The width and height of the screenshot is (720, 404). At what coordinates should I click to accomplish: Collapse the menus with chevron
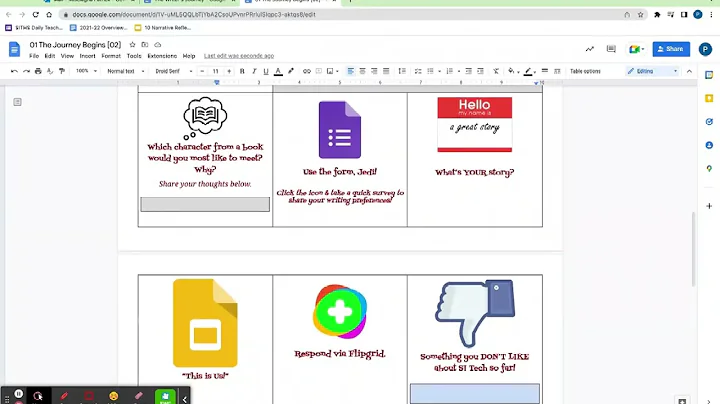pos(689,71)
